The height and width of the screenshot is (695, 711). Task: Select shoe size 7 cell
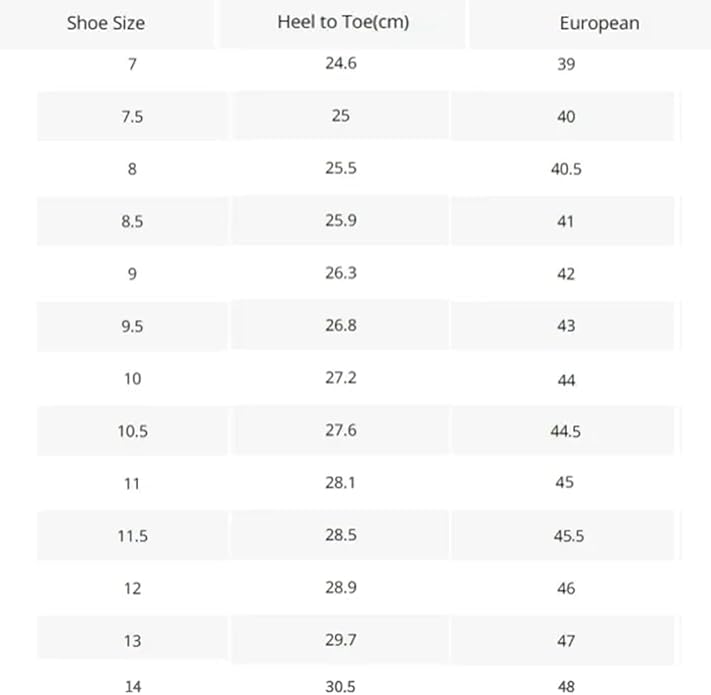[x=132, y=64]
